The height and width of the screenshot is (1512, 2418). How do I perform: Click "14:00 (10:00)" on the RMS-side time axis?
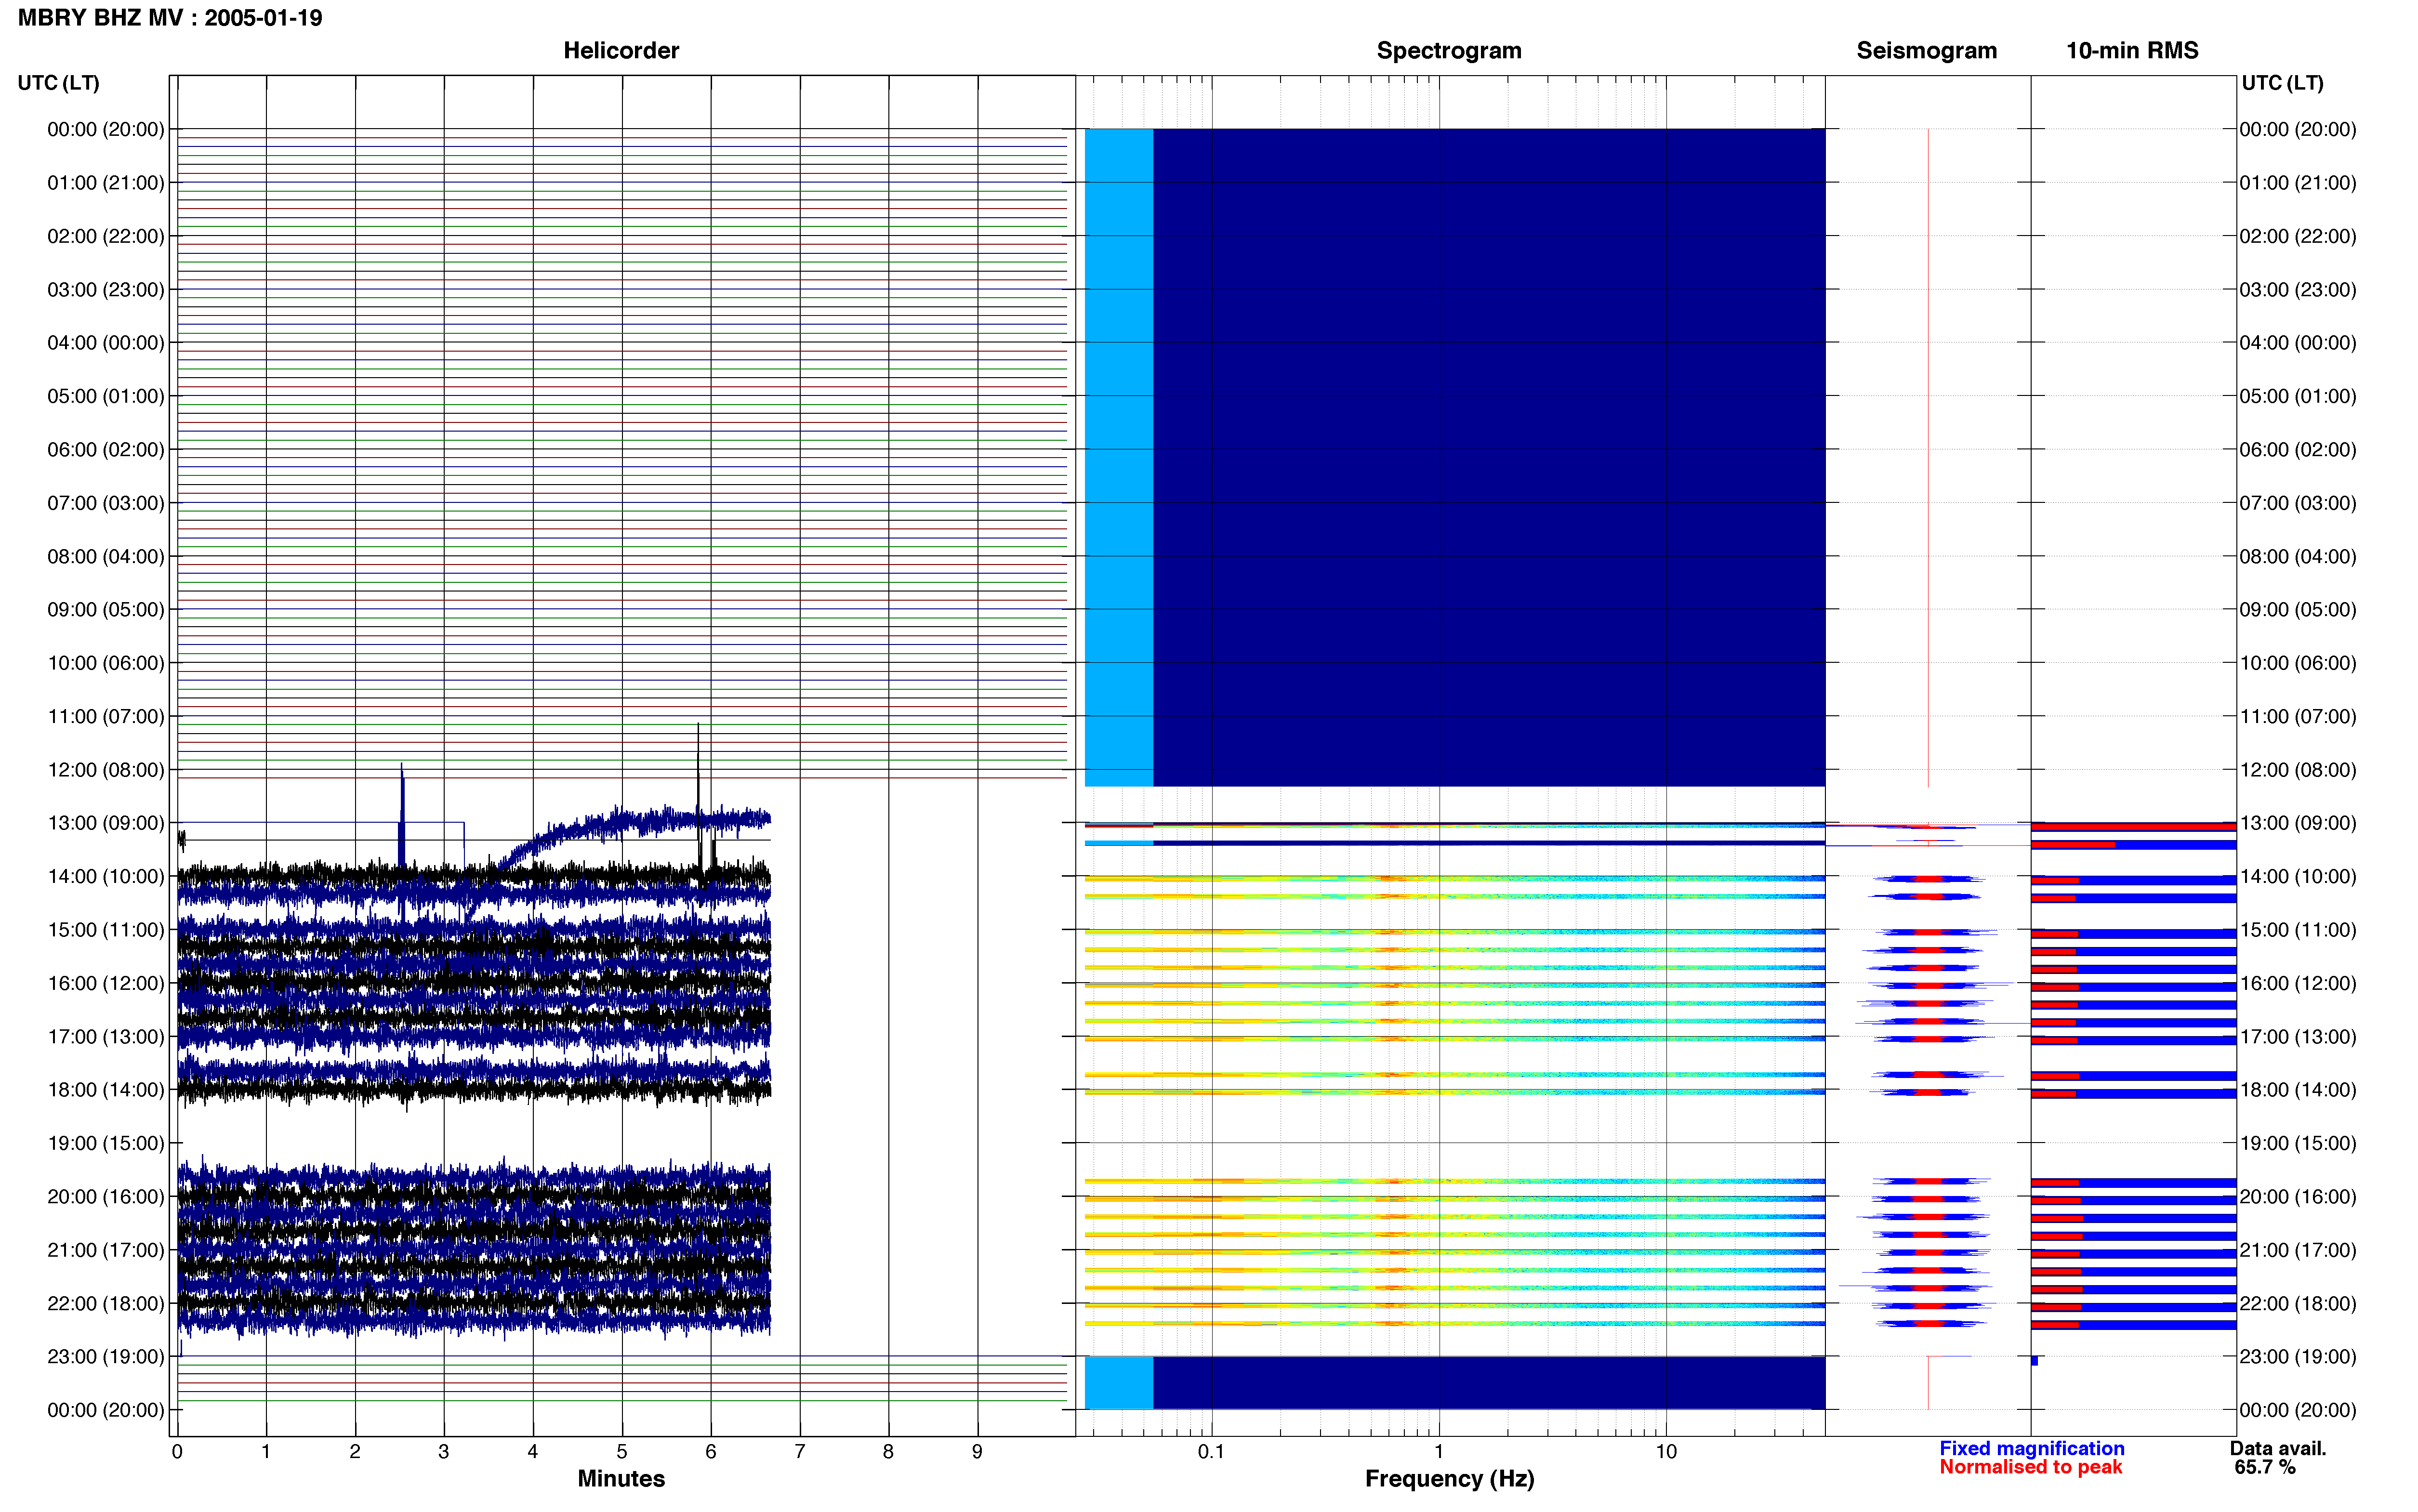coord(2298,877)
